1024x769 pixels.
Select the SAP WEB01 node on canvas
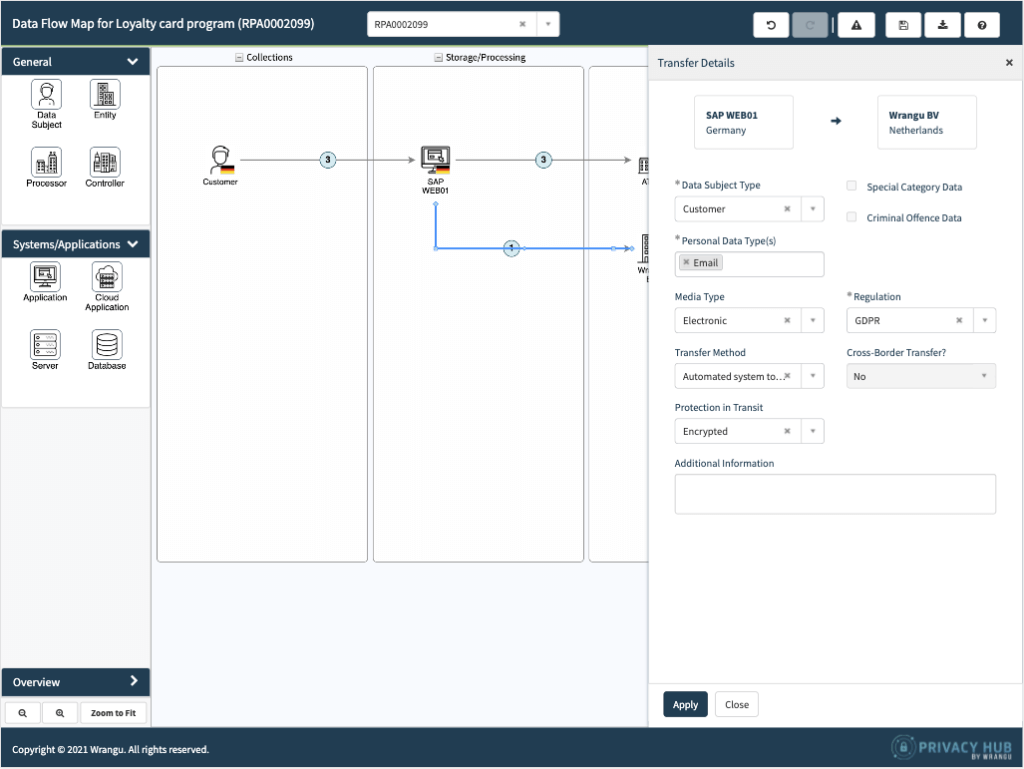pos(436,160)
